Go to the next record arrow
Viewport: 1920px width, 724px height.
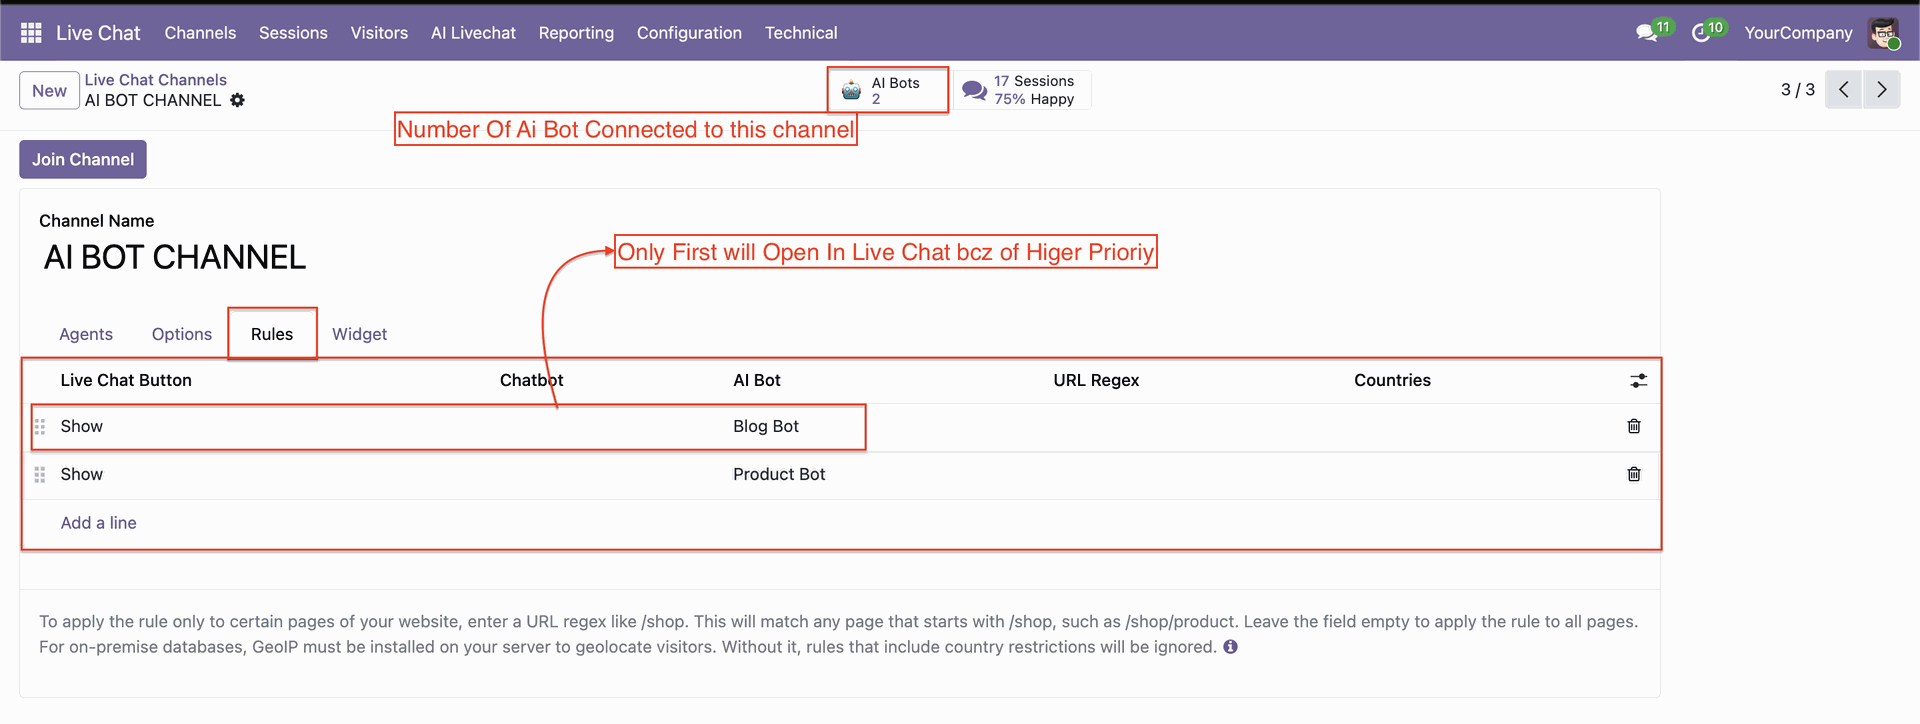coord(1882,90)
